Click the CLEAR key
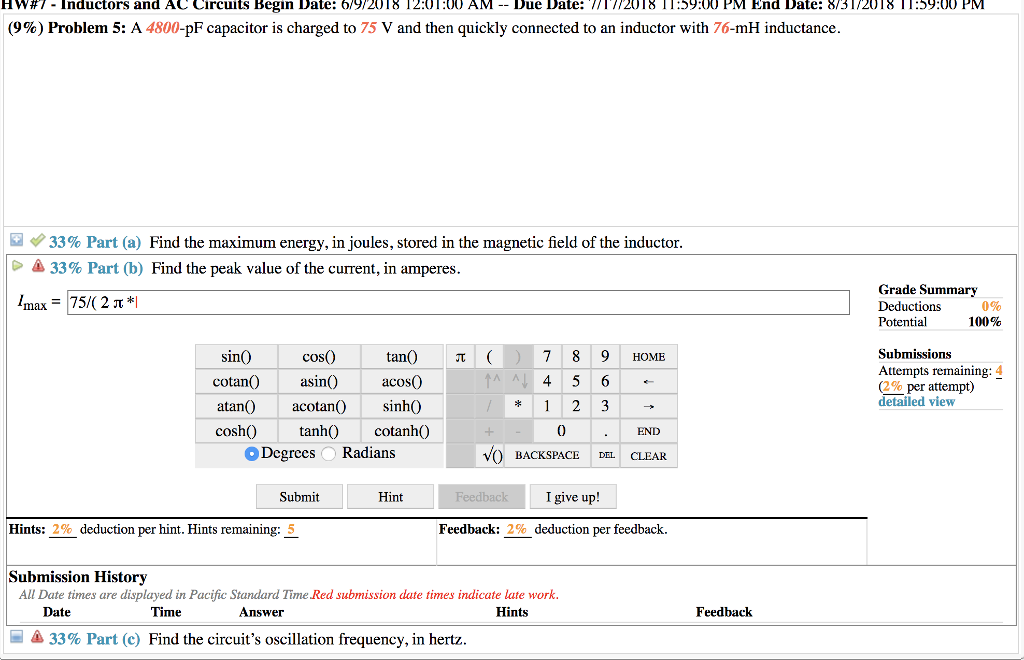Viewport: 1024px width, 660px height. [x=648, y=456]
